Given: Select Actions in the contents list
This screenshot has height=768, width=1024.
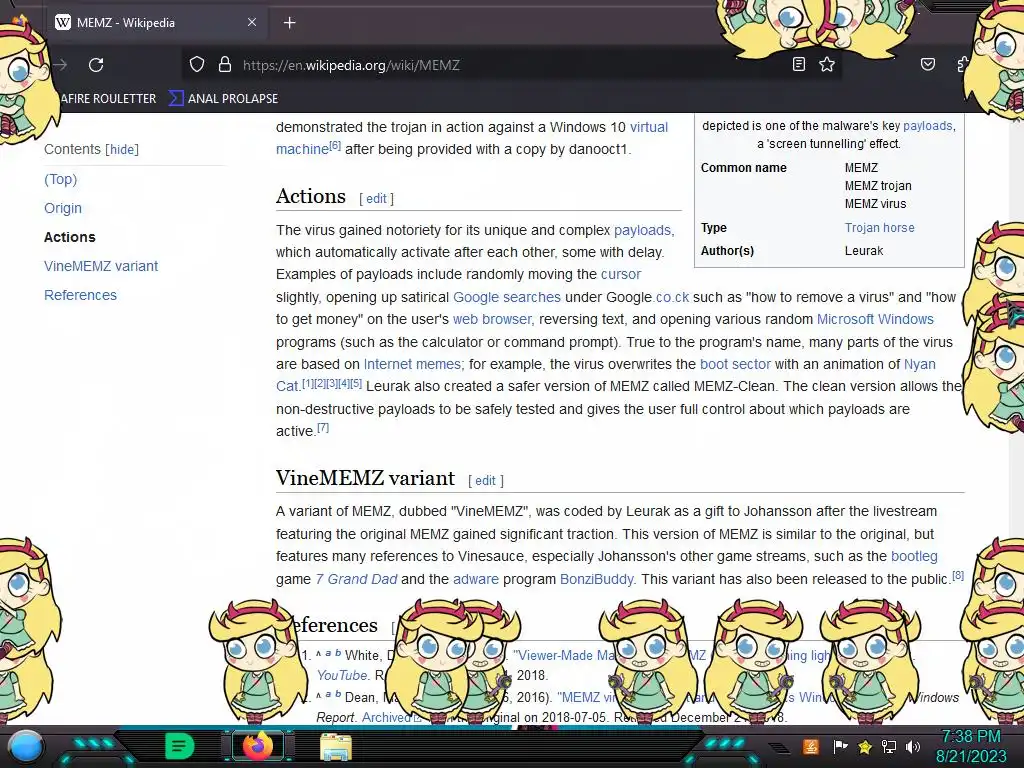Looking at the screenshot, I should tap(70, 237).
